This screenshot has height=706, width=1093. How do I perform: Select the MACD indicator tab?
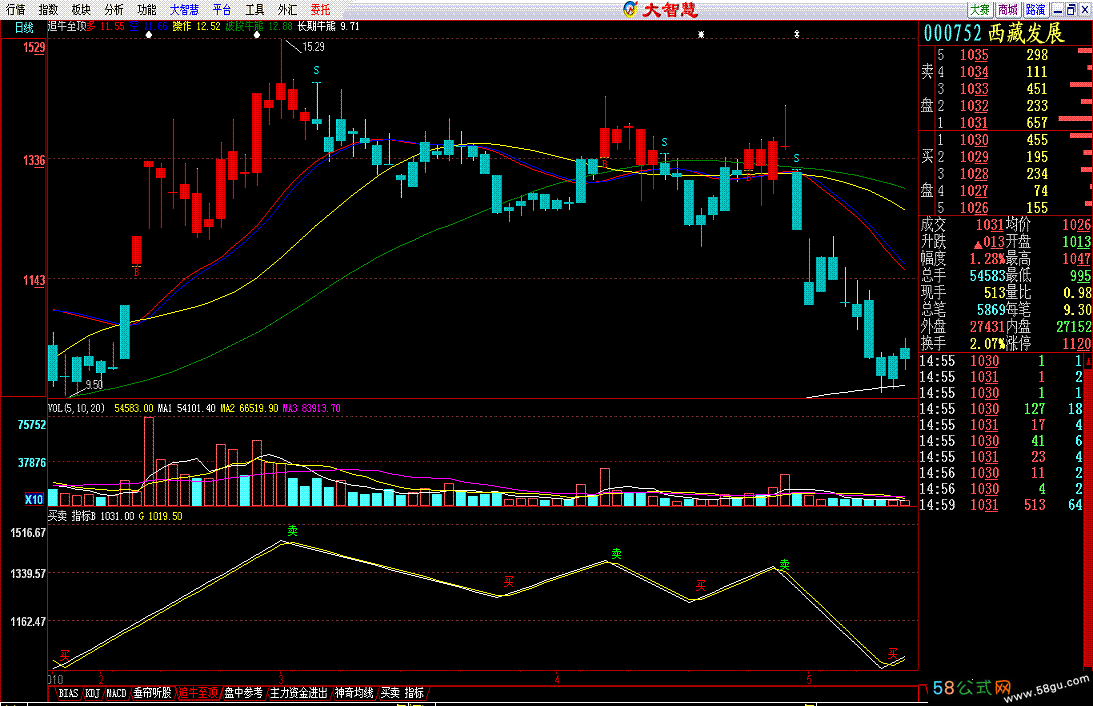[116, 693]
